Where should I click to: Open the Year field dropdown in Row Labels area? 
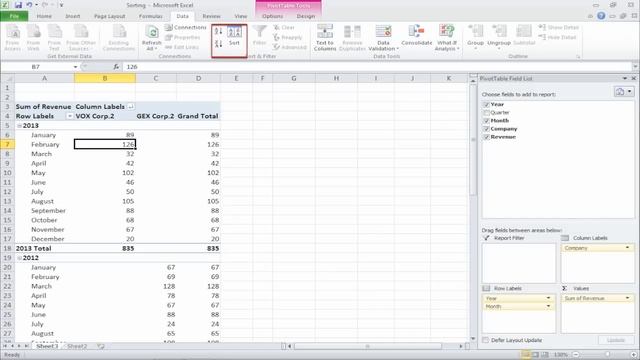coord(548,298)
